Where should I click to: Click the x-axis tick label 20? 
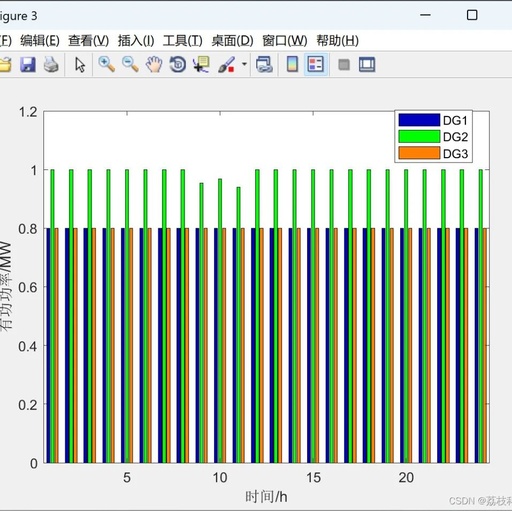click(x=406, y=478)
